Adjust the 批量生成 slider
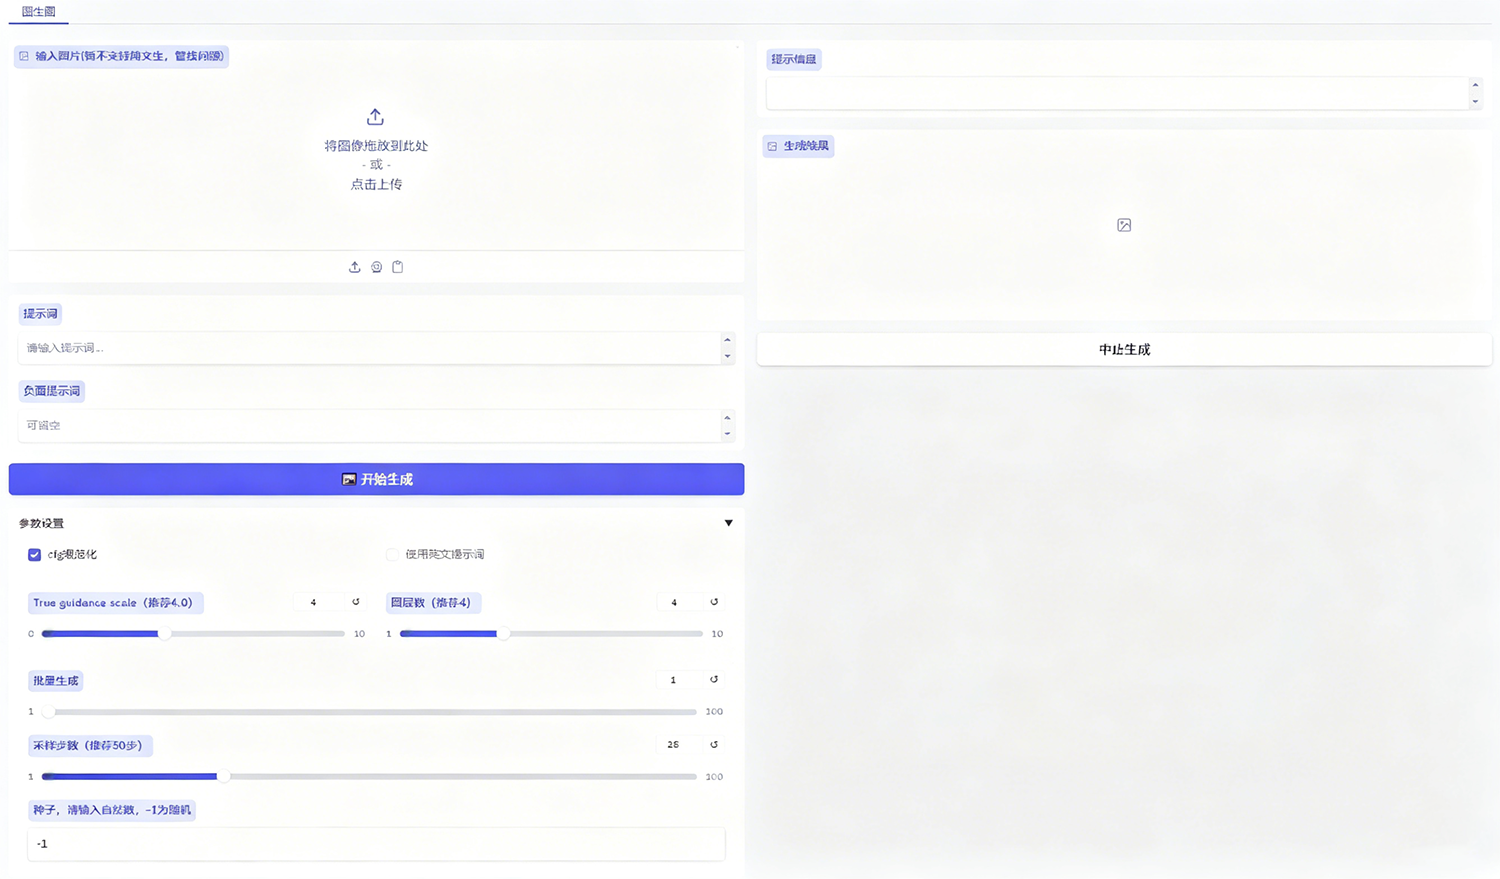The image size is (1500, 879). click(x=369, y=712)
